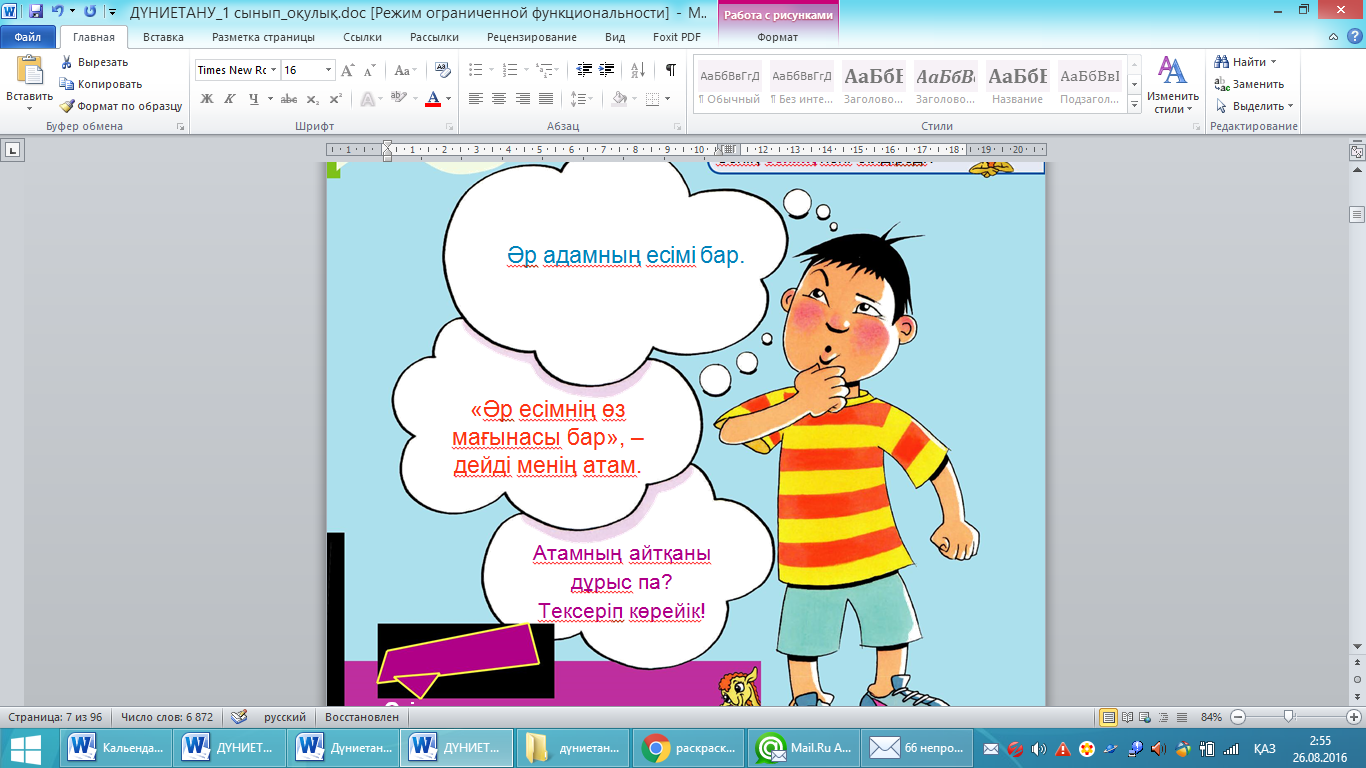Click the Cut (Вырезать) scissors icon
1366x768 pixels.
[x=67, y=62]
